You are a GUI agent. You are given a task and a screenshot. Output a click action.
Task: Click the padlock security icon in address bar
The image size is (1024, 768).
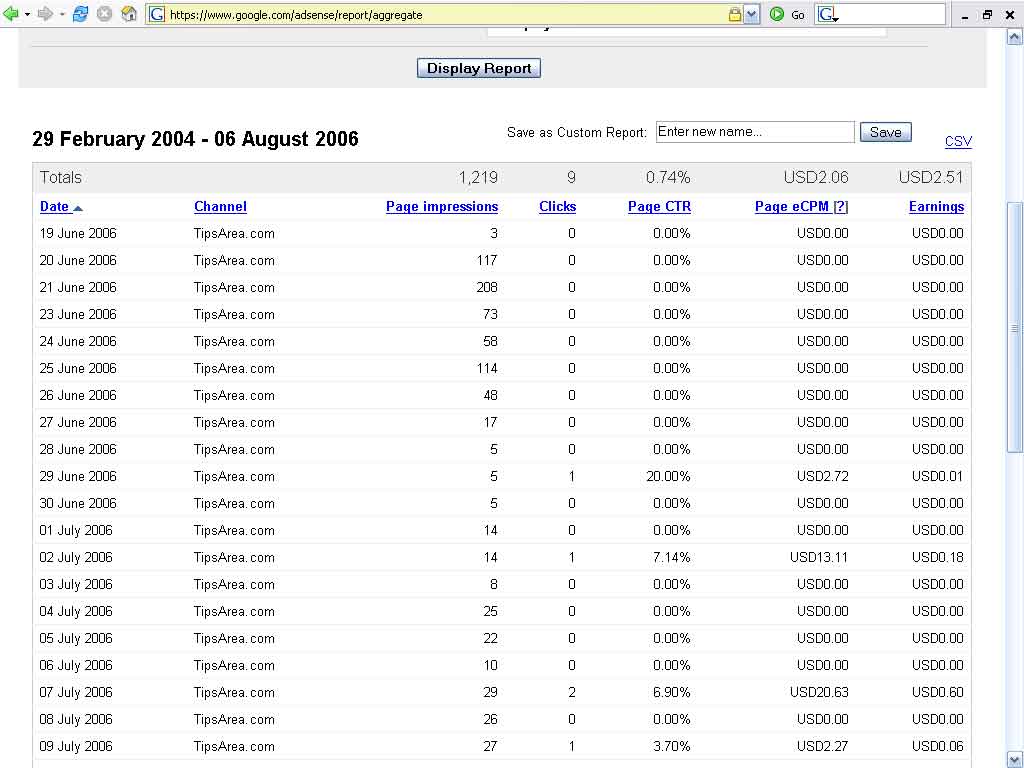point(735,14)
